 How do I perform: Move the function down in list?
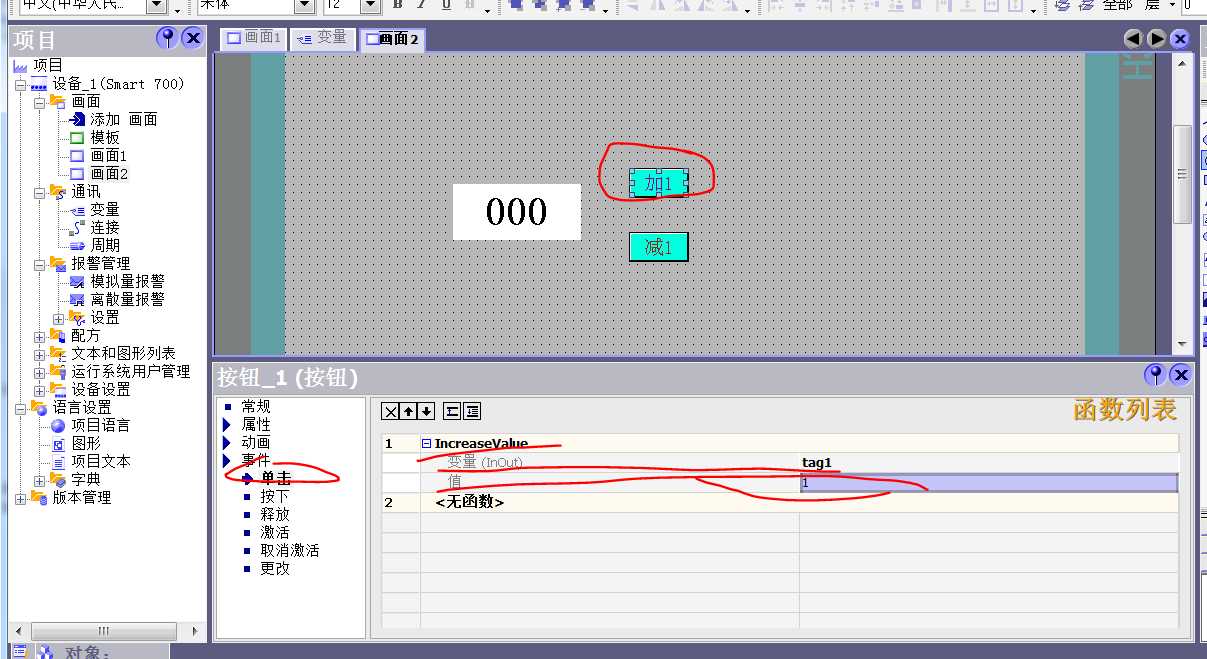tap(426, 411)
